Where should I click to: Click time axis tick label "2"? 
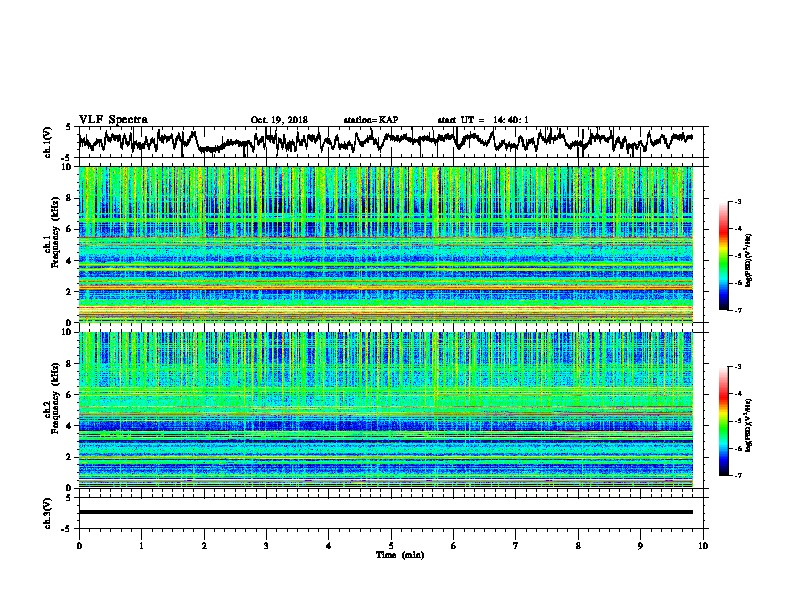[x=204, y=546]
